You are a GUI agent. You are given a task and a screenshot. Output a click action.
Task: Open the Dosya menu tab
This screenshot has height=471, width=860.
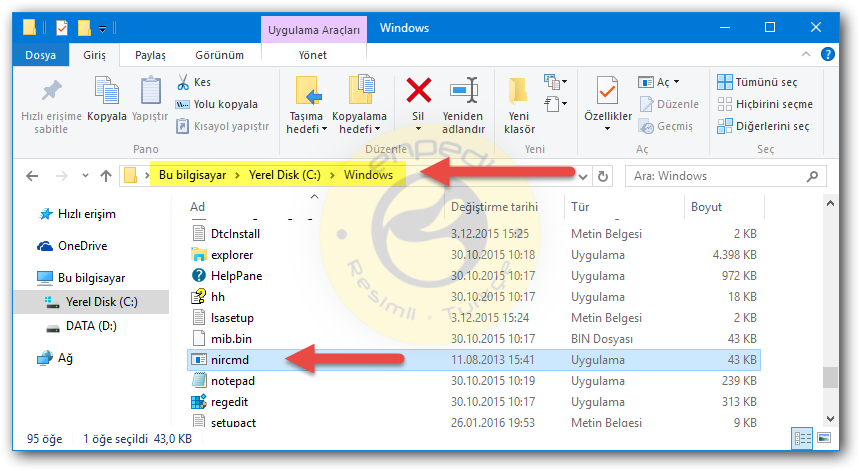(x=41, y=55)
